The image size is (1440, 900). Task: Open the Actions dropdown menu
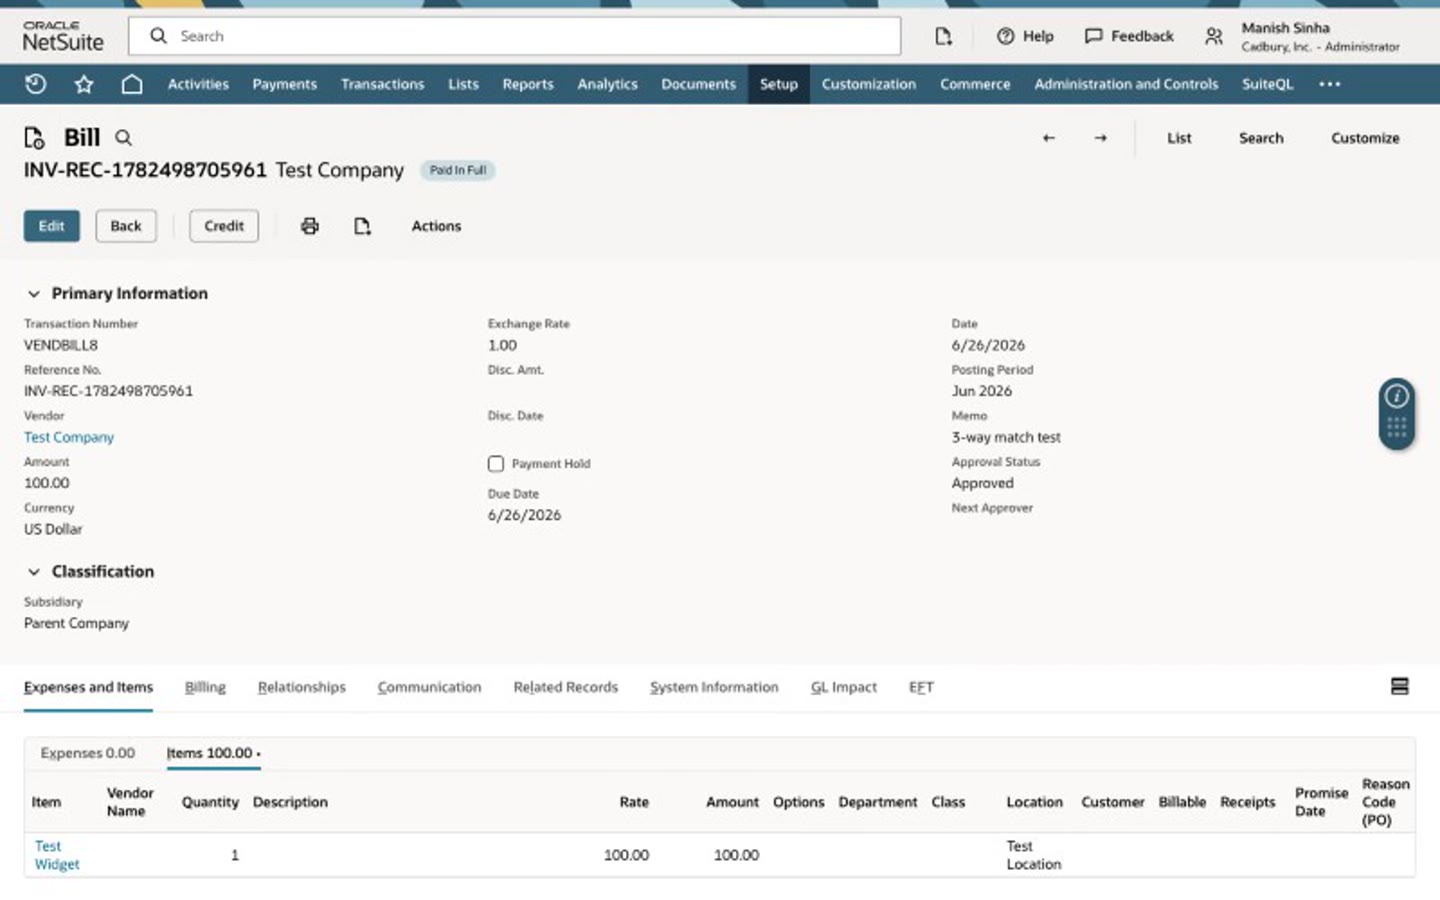436,226
